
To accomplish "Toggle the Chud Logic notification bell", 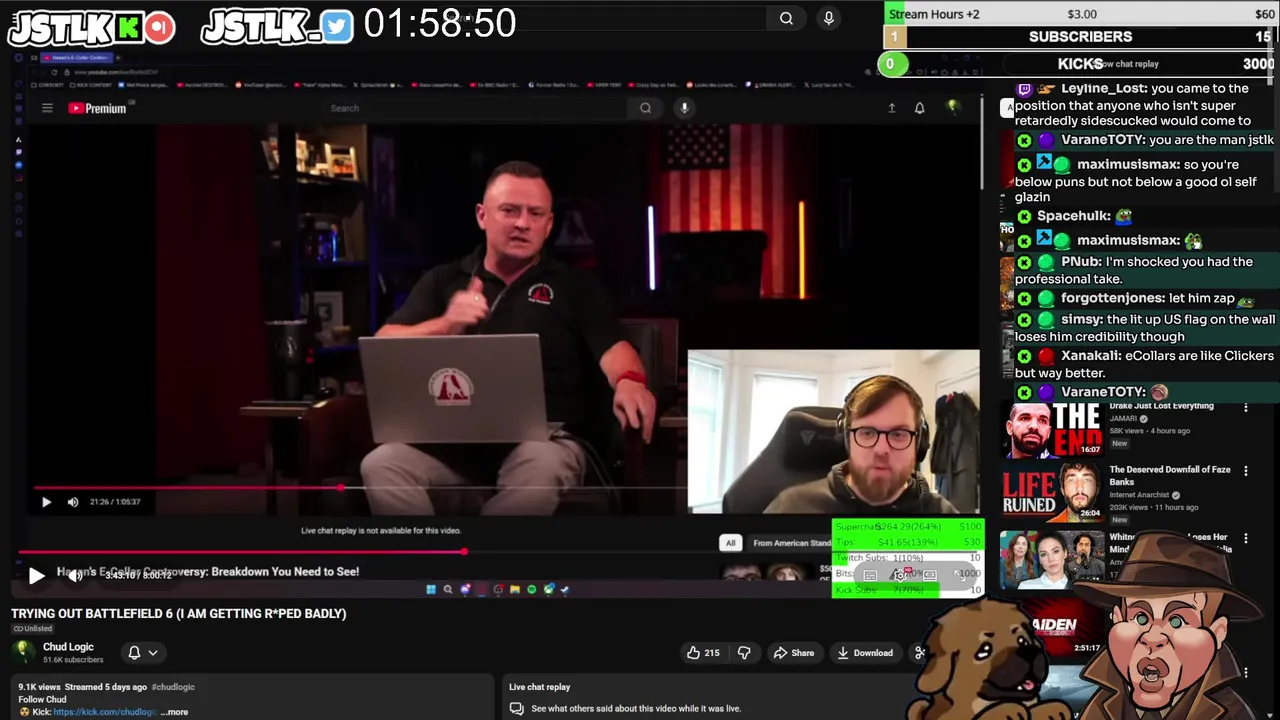I will point(134,652).
